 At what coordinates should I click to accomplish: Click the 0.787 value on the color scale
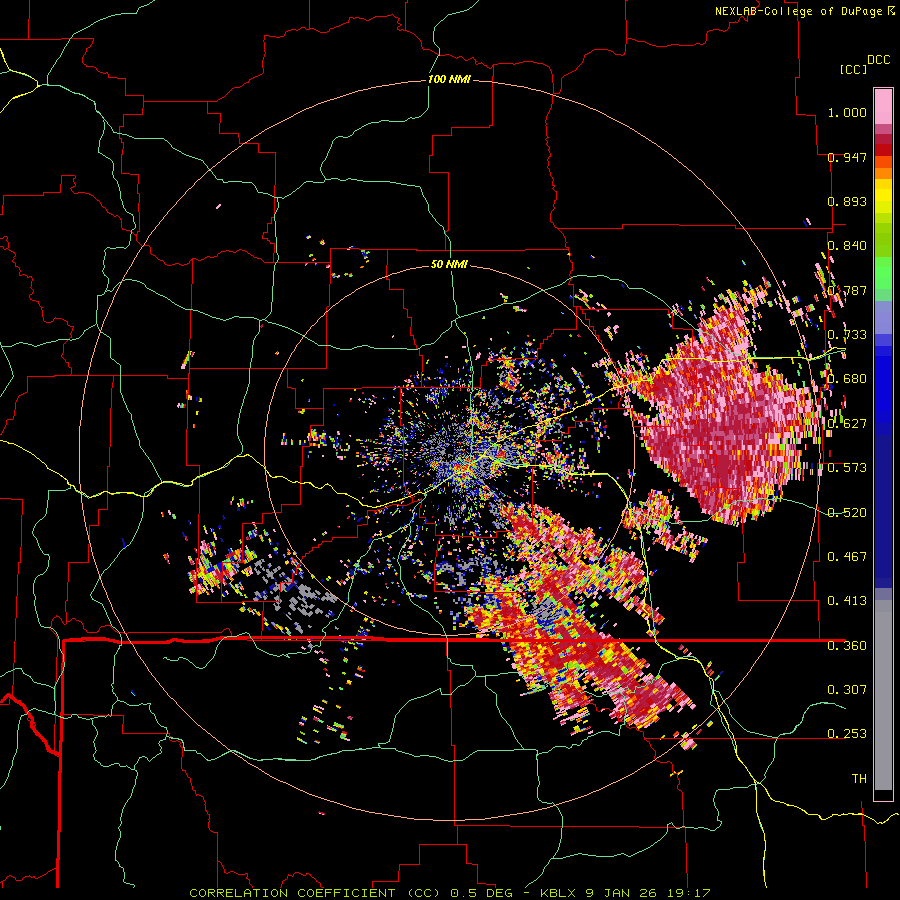click(847, 290)
